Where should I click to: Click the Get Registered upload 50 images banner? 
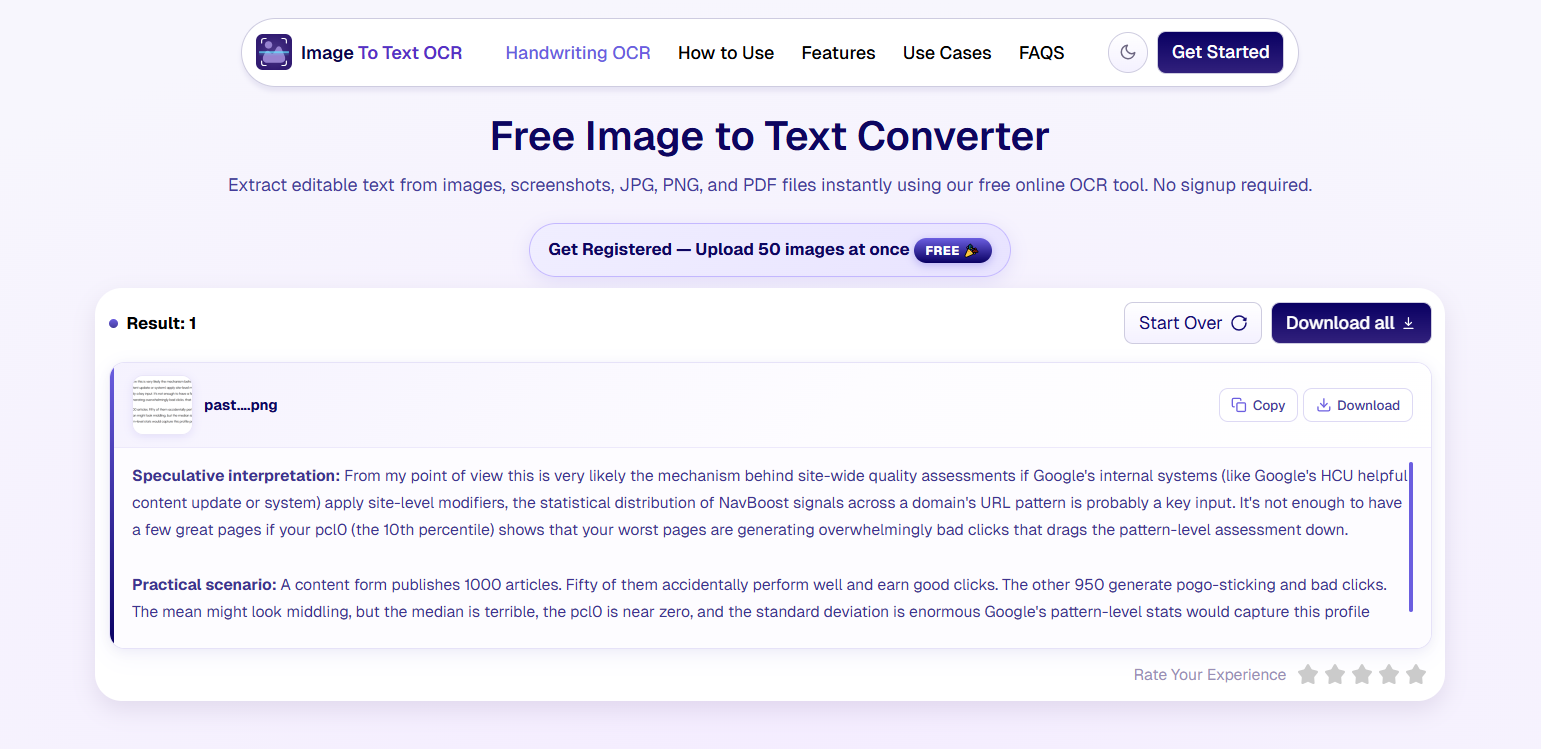[769, 250]
